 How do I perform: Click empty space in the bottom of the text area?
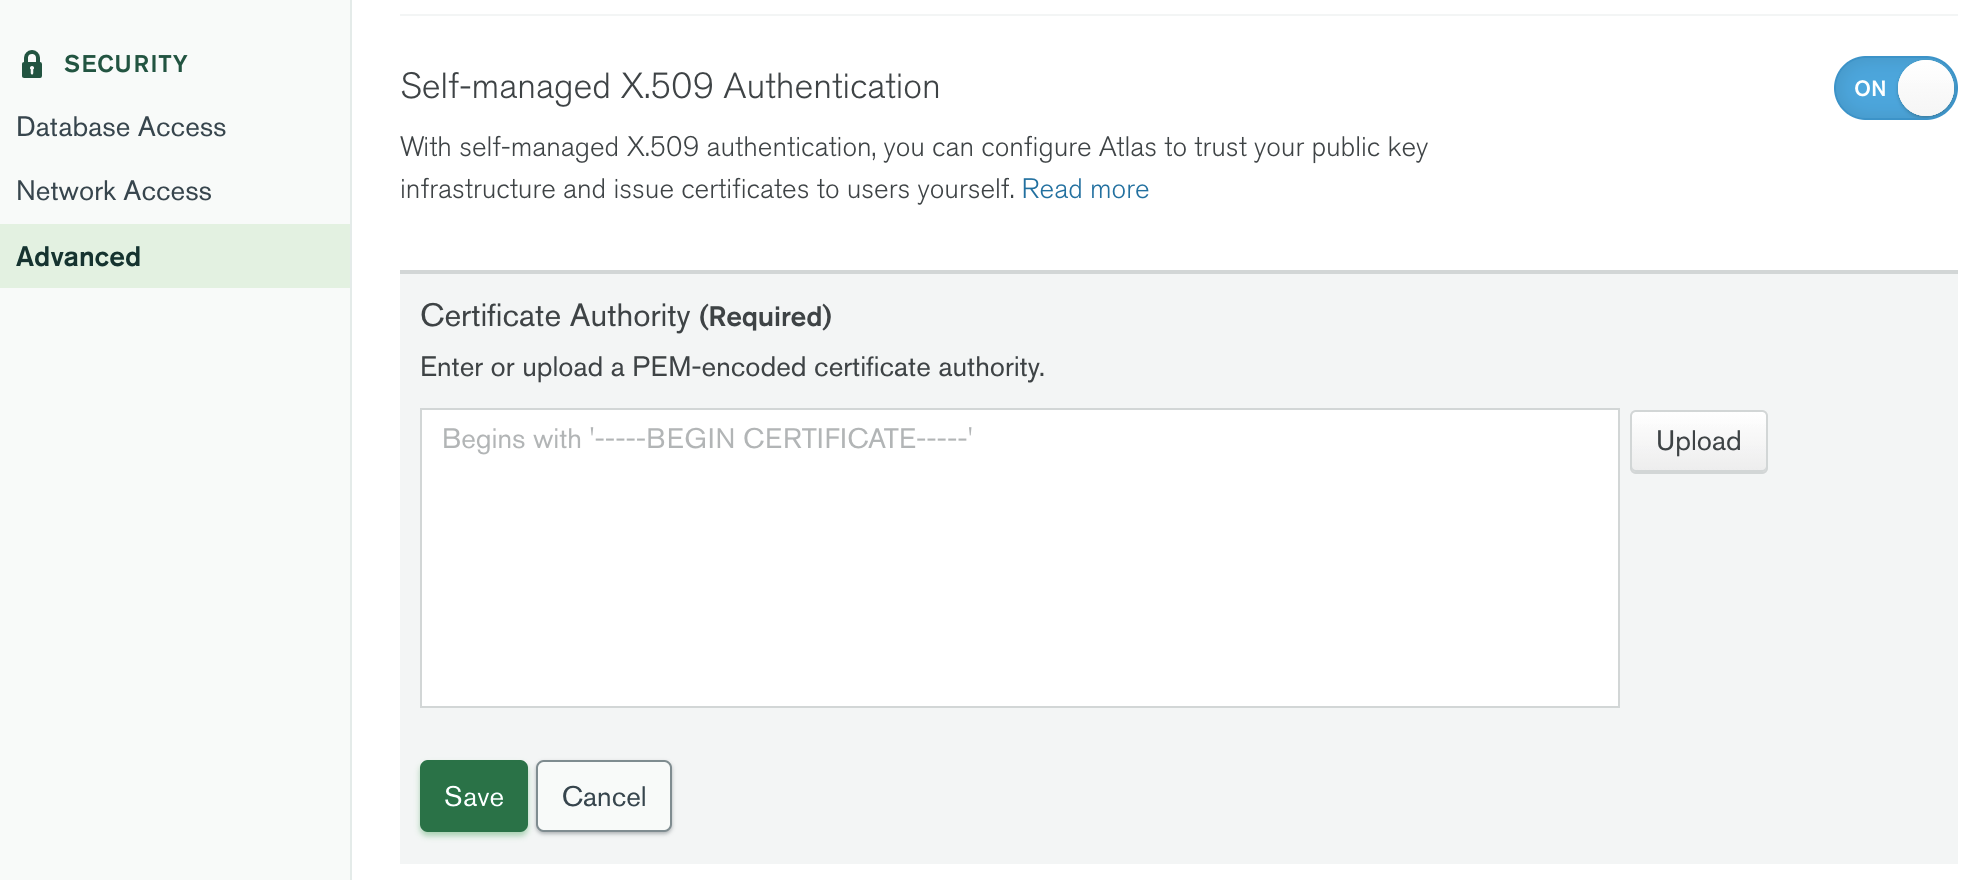(x=1018, y=660)
